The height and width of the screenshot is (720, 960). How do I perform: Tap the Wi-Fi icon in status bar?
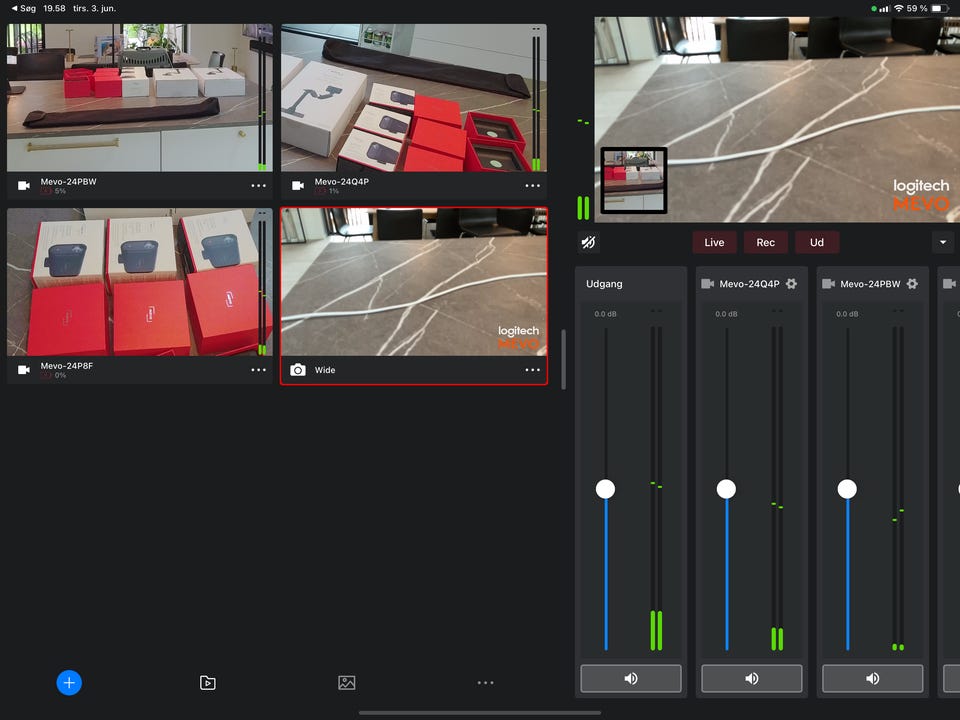(899, 9)
